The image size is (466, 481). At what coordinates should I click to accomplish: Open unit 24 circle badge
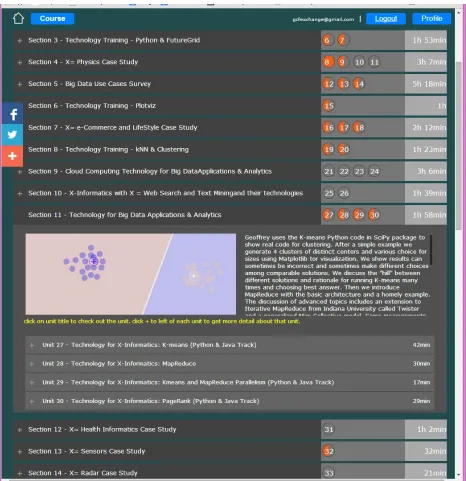pyautogui.click(x=374, y=172)
